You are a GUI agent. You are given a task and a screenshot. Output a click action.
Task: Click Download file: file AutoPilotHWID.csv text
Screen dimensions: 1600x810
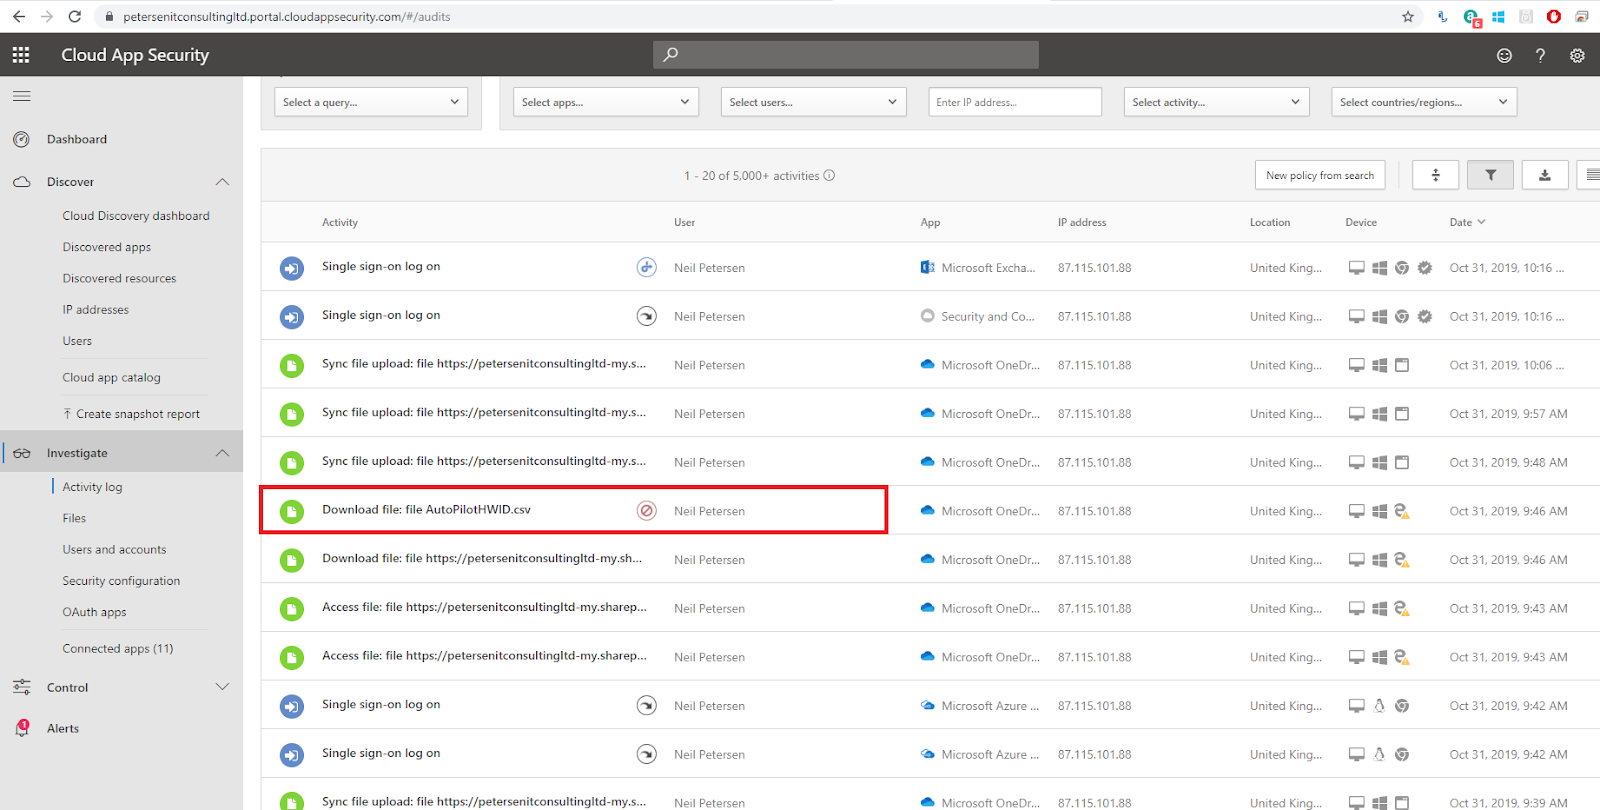pyautogui.click(x=426, y=510)
